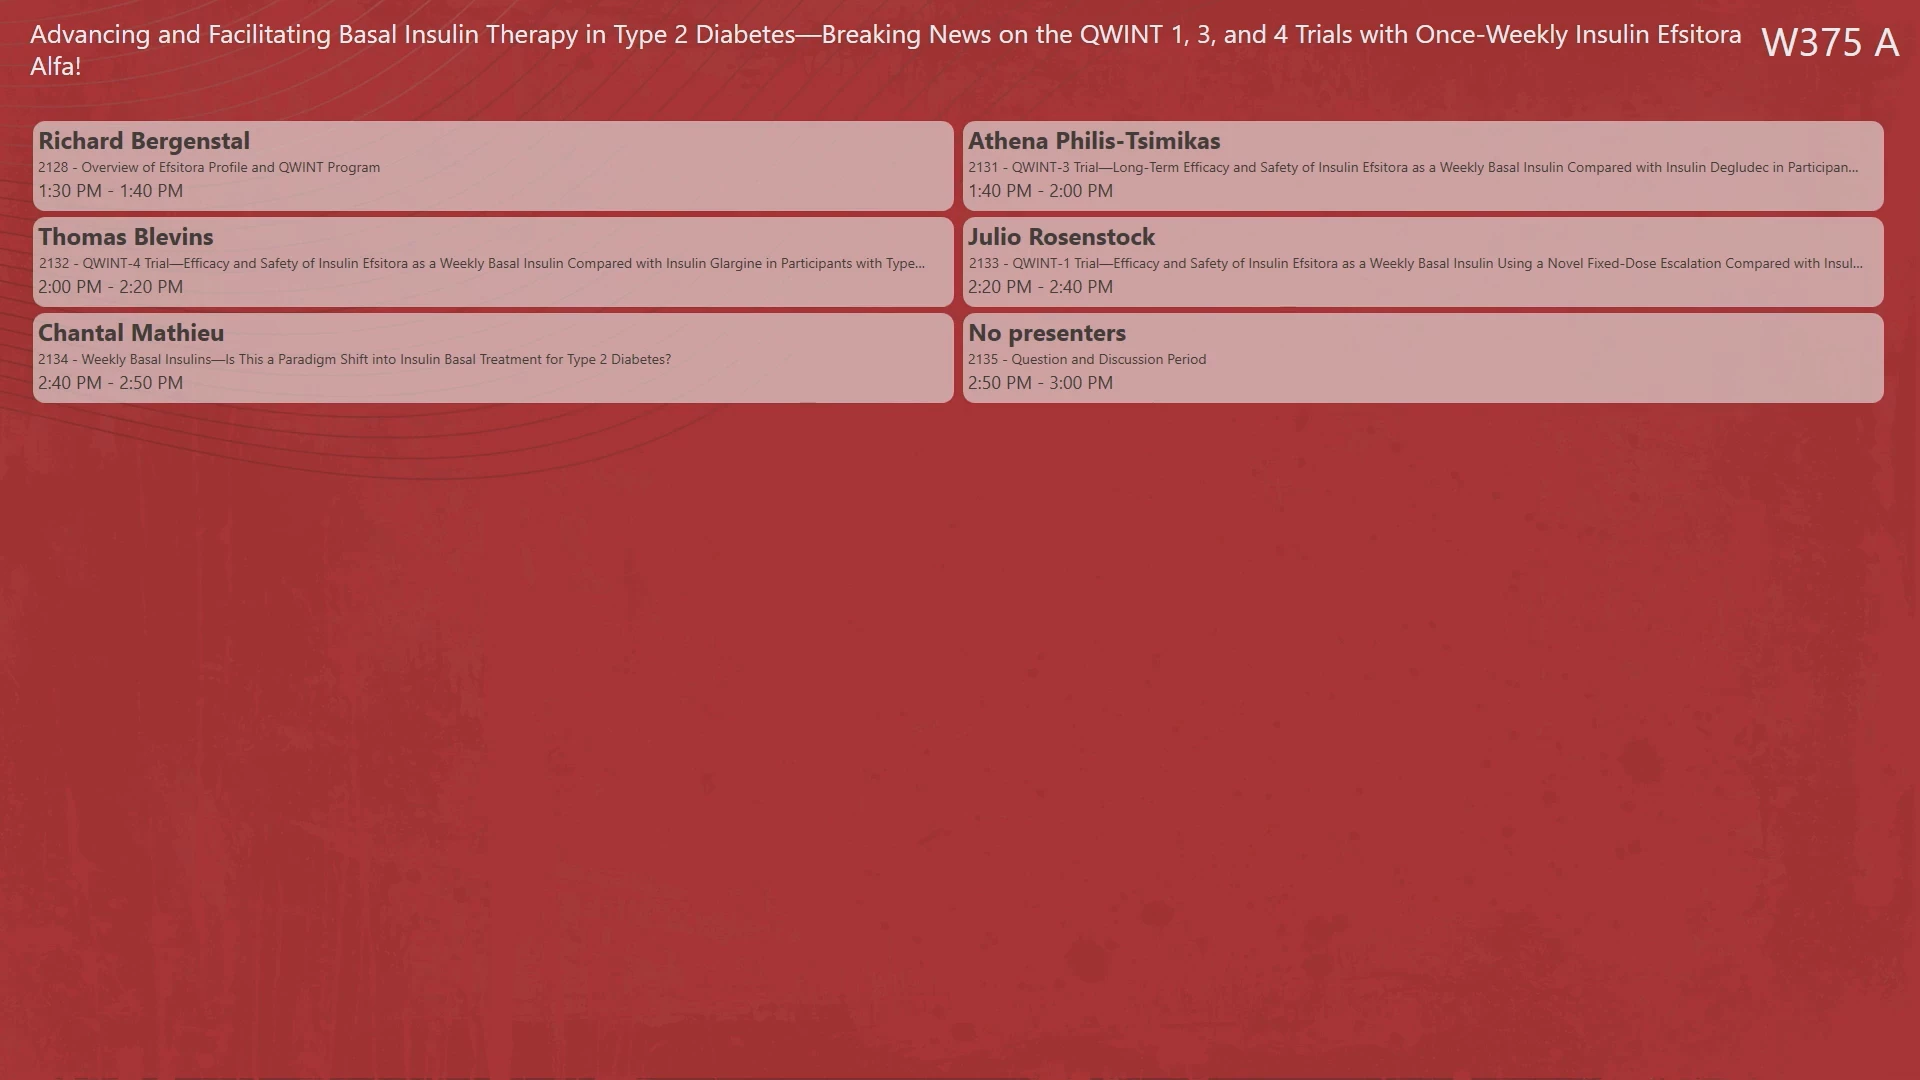The height and width of the screenshot is (1080, 1920).
Task: Click '2134 - Weekly Basal Insulins' description
Action: click(355, 359)
